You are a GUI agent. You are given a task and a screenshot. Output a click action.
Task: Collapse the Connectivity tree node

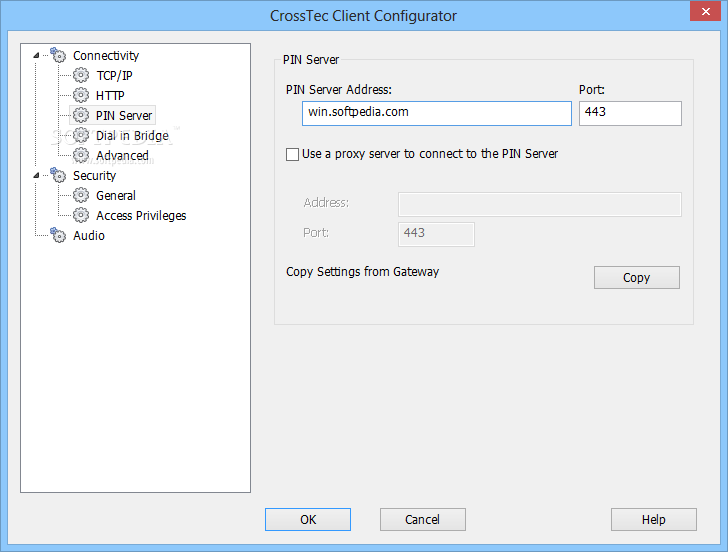pos(36,55)
